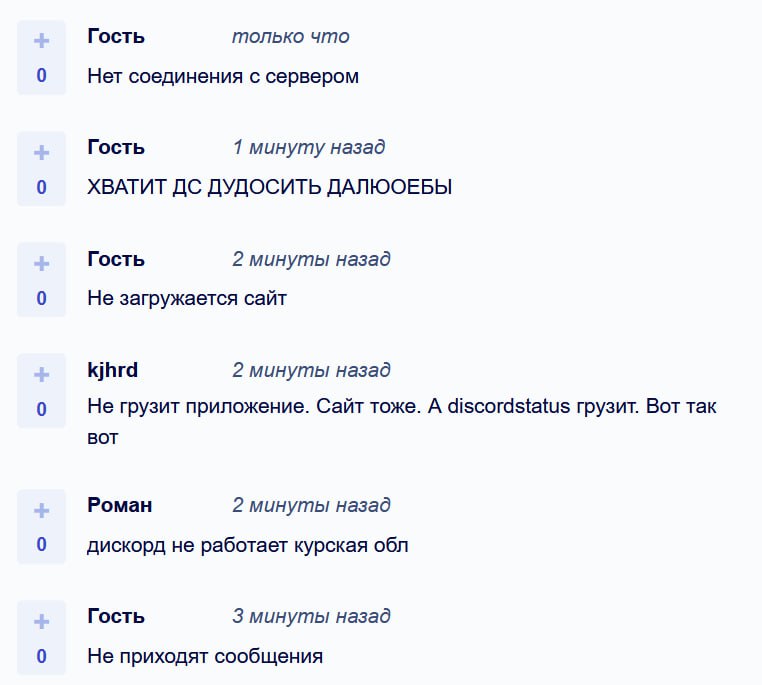Click the text 'дискорд не работает курская обл'
The height and width of the screenshot is (685, 762).
(x=248, y=545)
